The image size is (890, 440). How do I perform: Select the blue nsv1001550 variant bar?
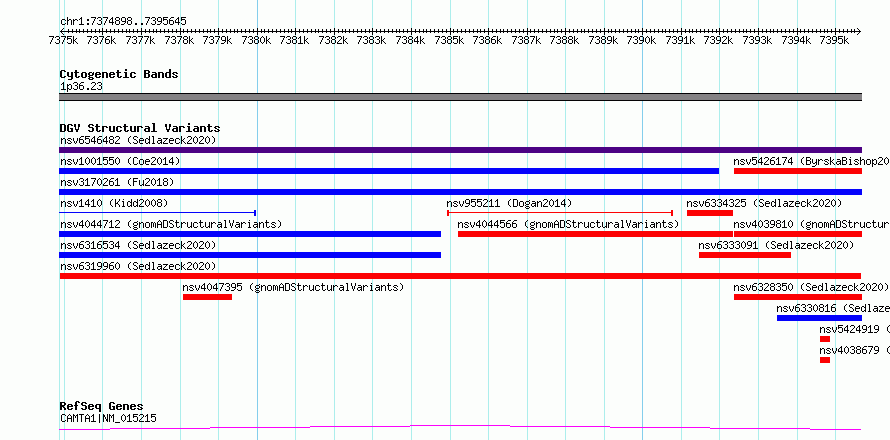coord(389,171)
